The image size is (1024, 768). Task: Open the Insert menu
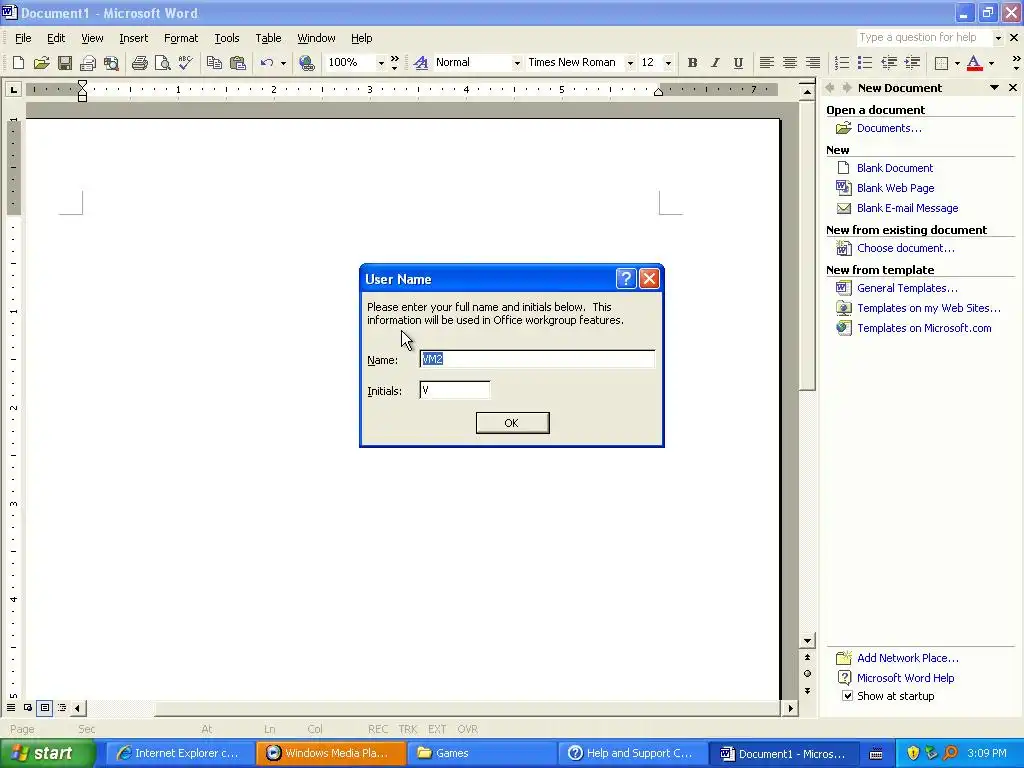133,38
